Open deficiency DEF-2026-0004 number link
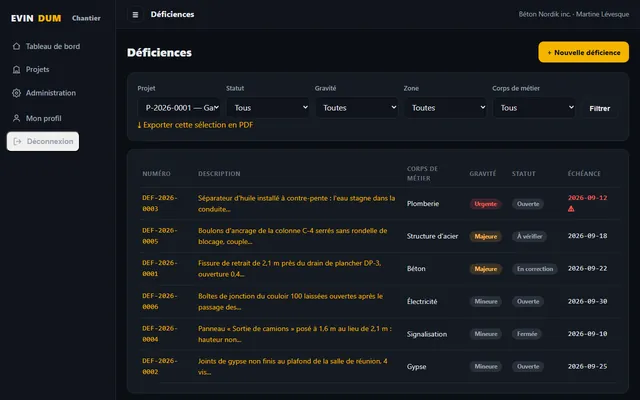Screen dimensions: 640x400 (x=160, y=334)
